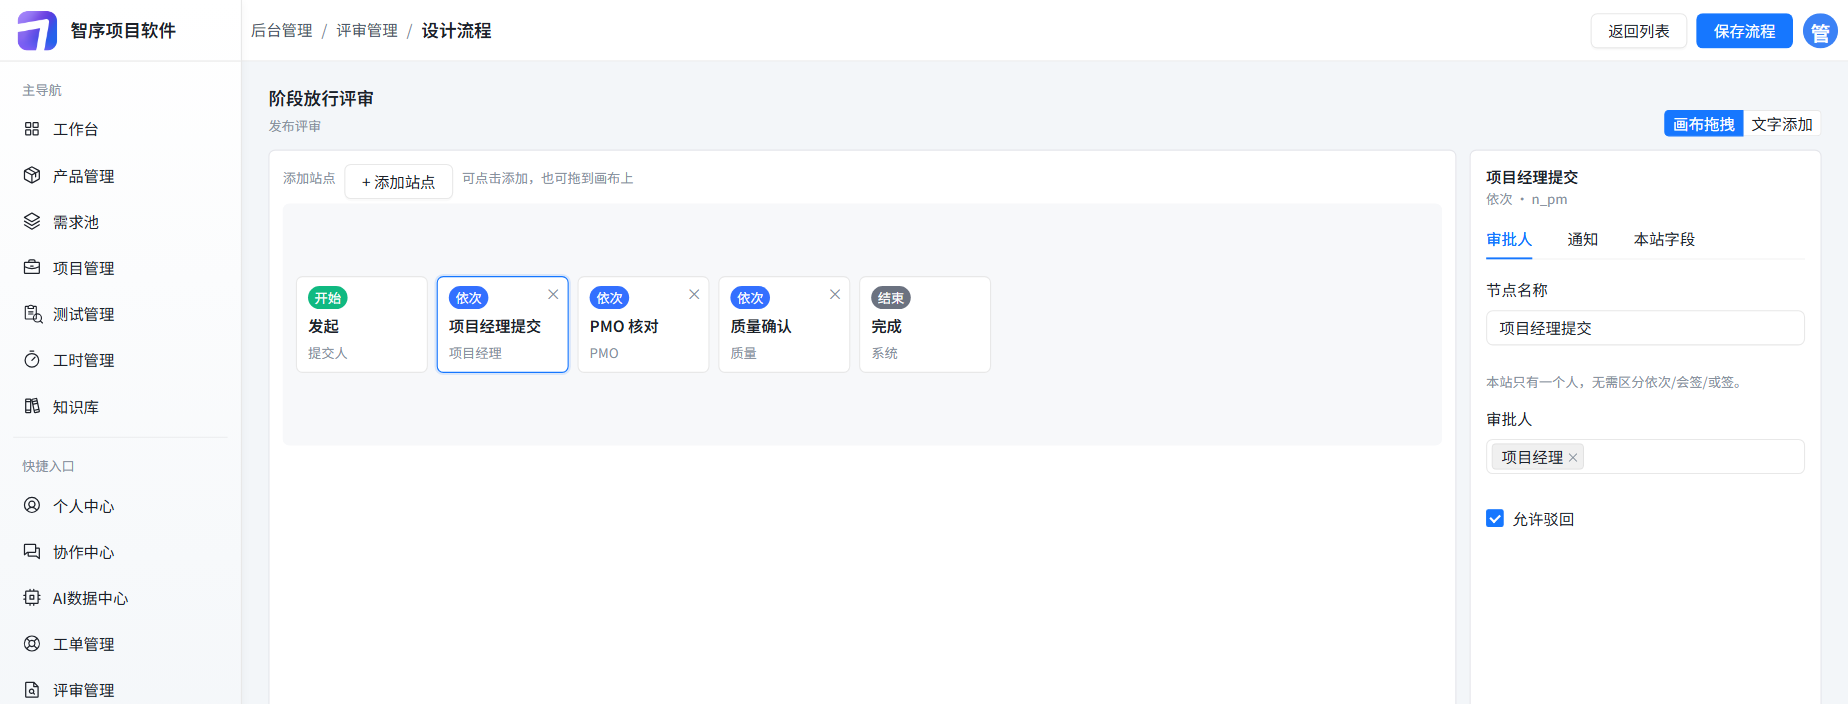Remove the 质量确认 node with its X
This screenshot has width=1848, height=704.
pyautogui.click(x=835, y=294)
